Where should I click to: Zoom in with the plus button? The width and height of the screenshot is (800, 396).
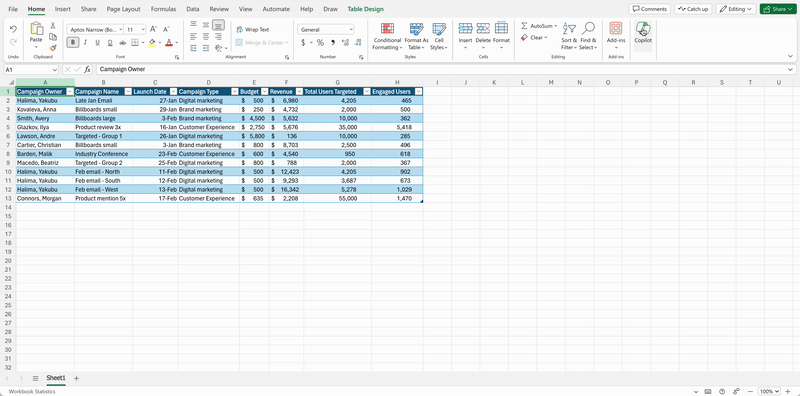(787, 391)
